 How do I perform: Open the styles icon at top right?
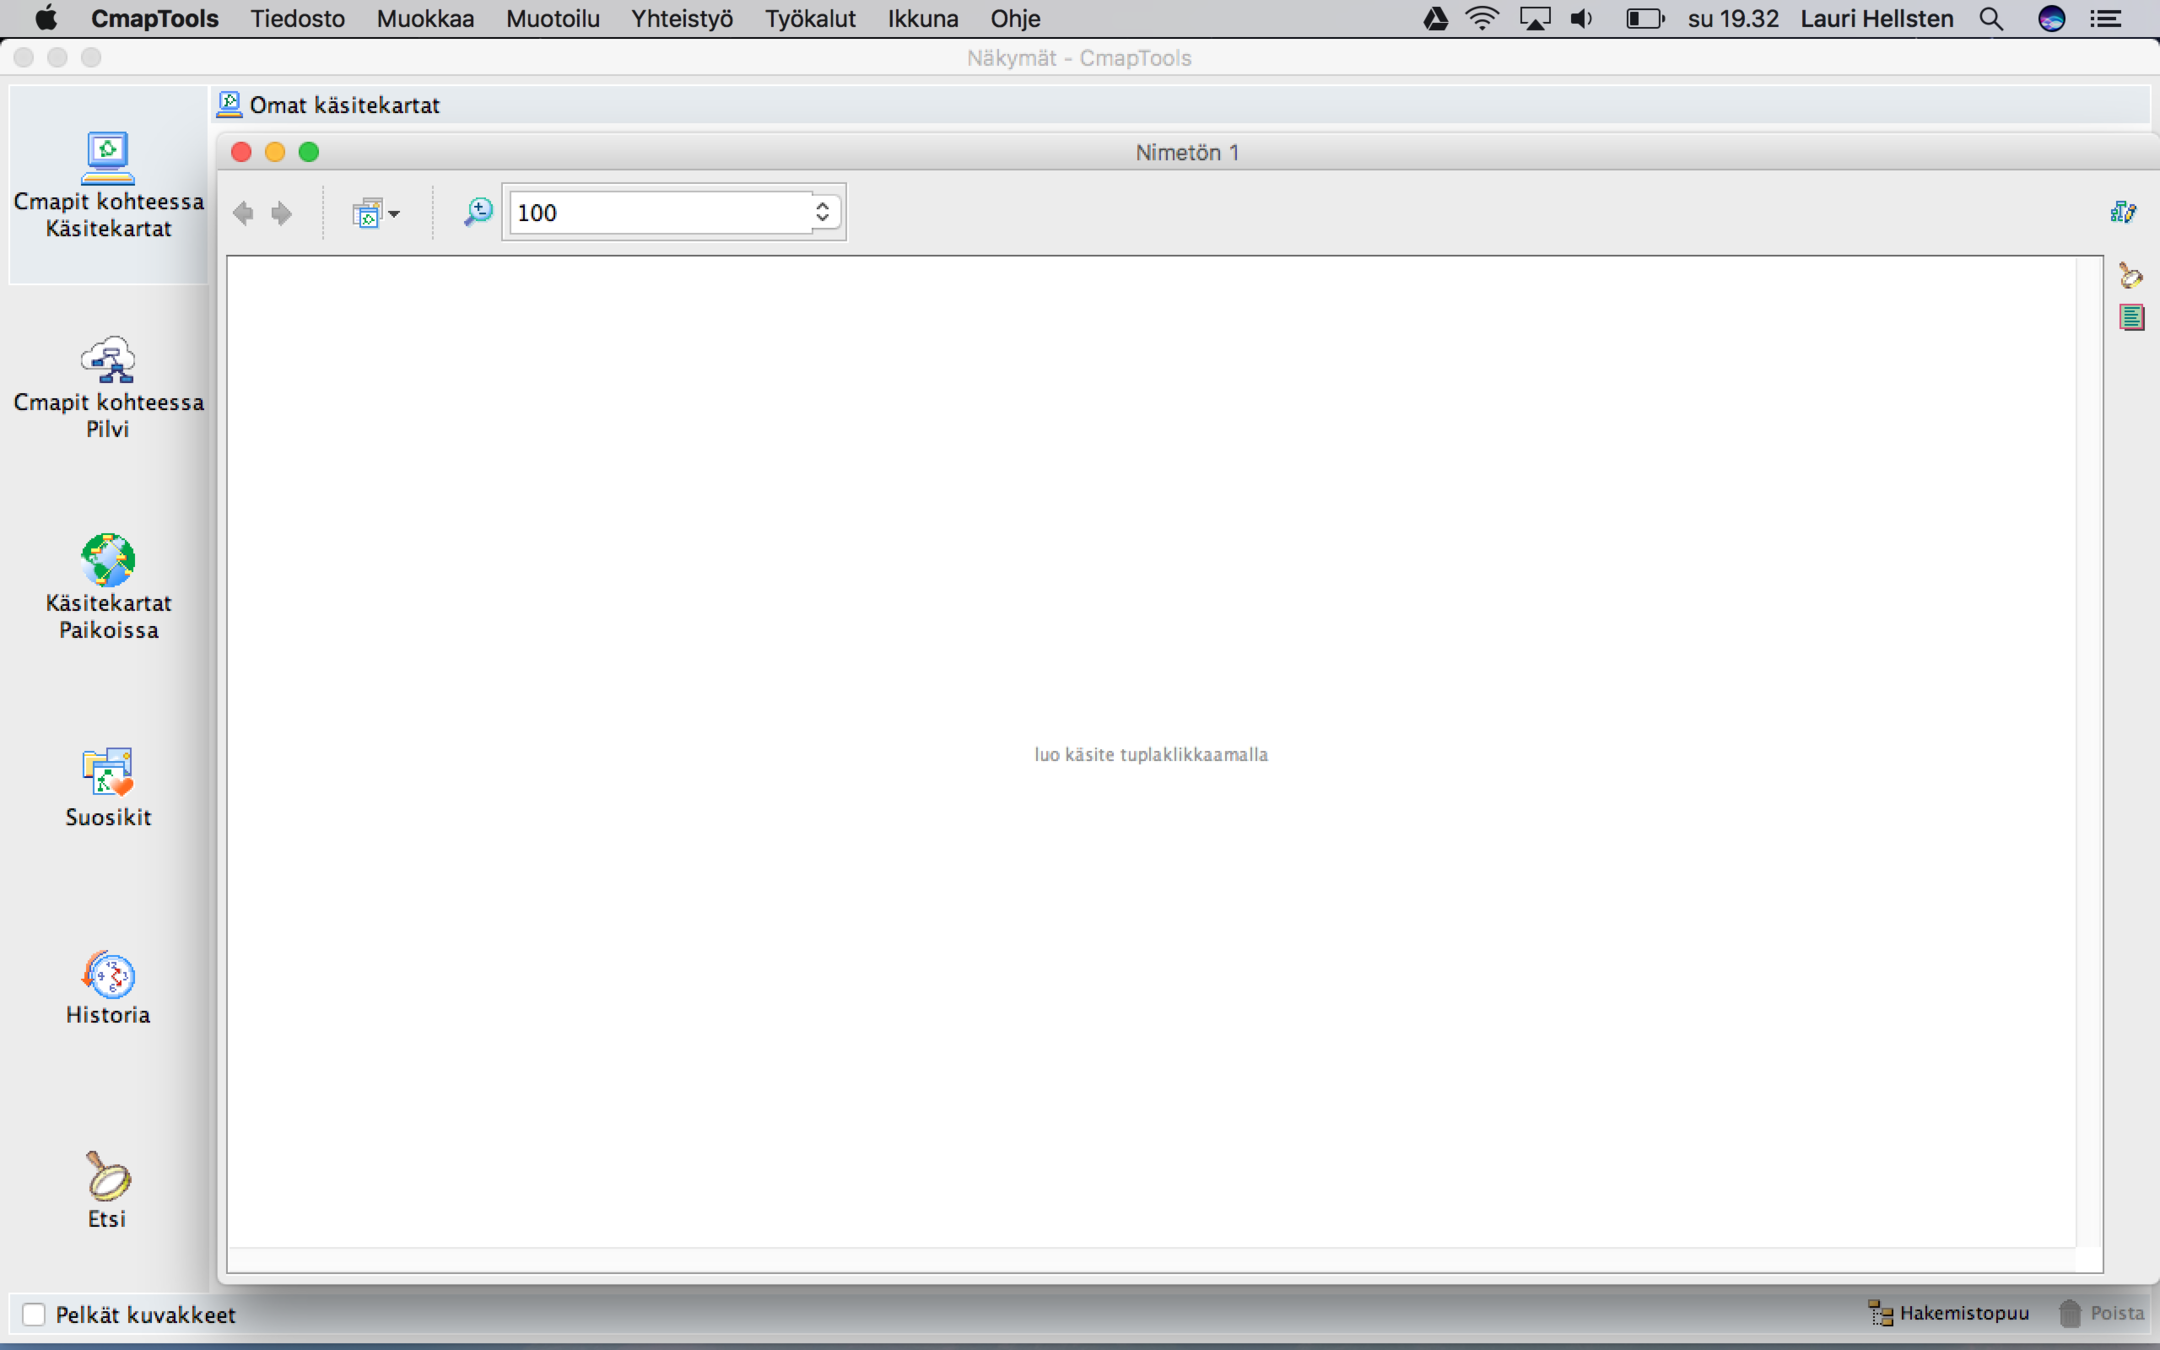click(2123, 212)
